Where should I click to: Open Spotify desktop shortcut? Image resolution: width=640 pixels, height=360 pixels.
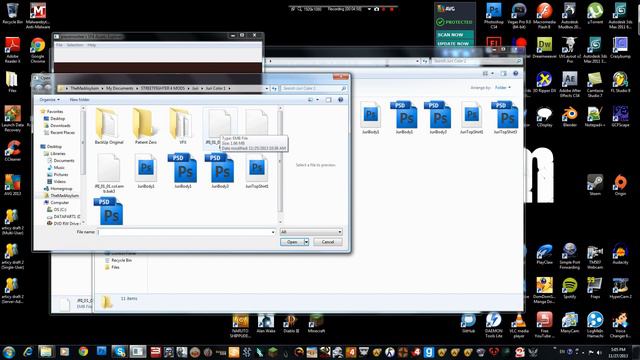569,288
